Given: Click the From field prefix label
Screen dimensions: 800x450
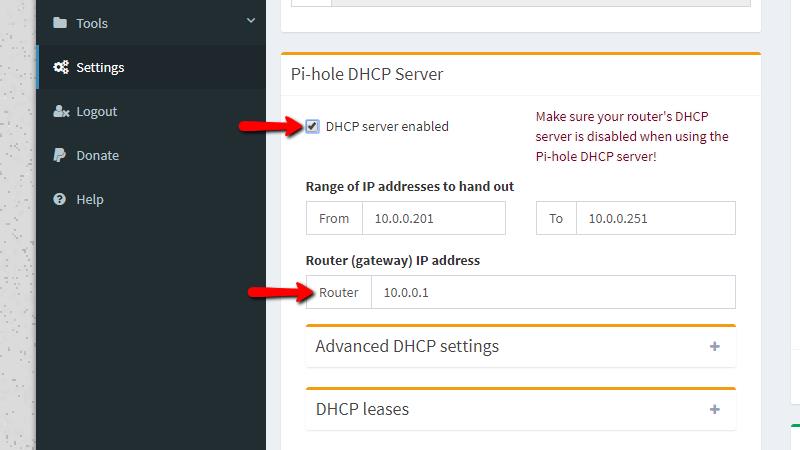Looking at the screenshot, I should (x=334, y=218).
